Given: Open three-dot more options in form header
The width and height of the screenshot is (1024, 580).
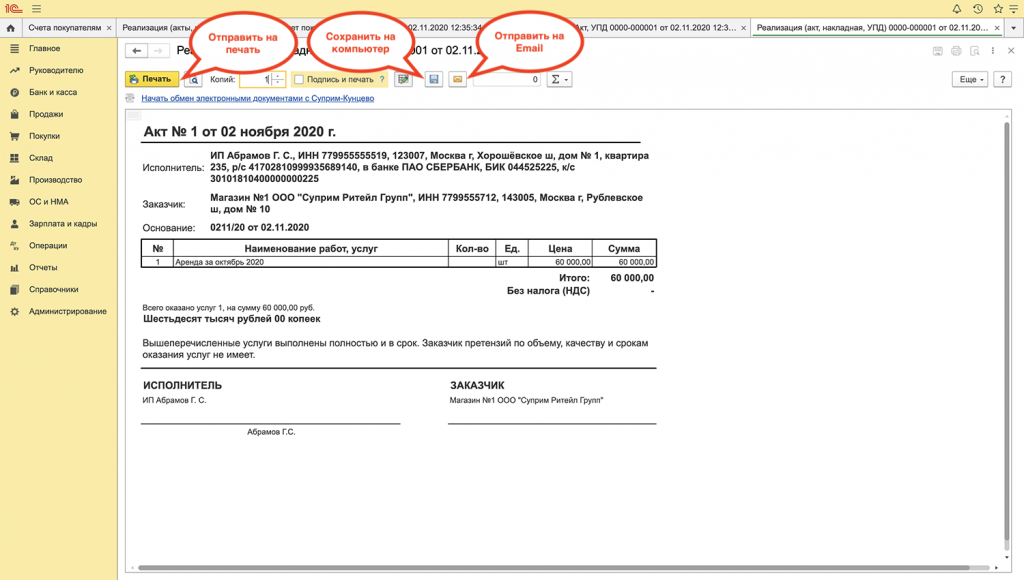Looking at the screenshot, I should [x=993, y=51].
